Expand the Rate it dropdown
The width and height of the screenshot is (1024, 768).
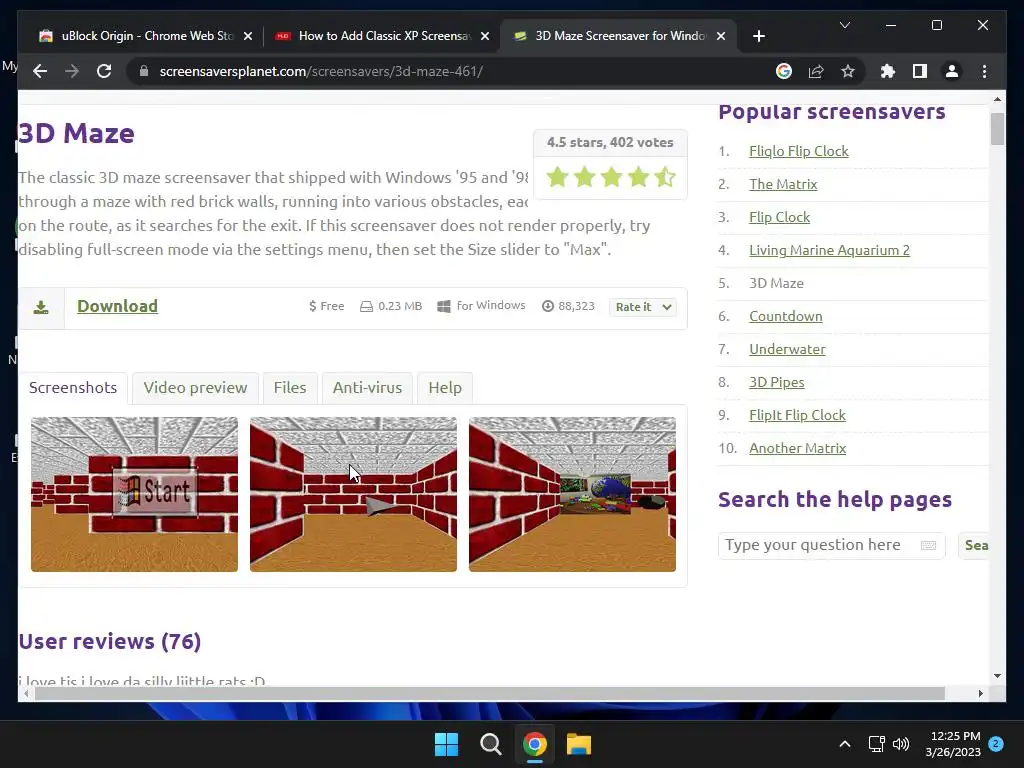point(643,307)
